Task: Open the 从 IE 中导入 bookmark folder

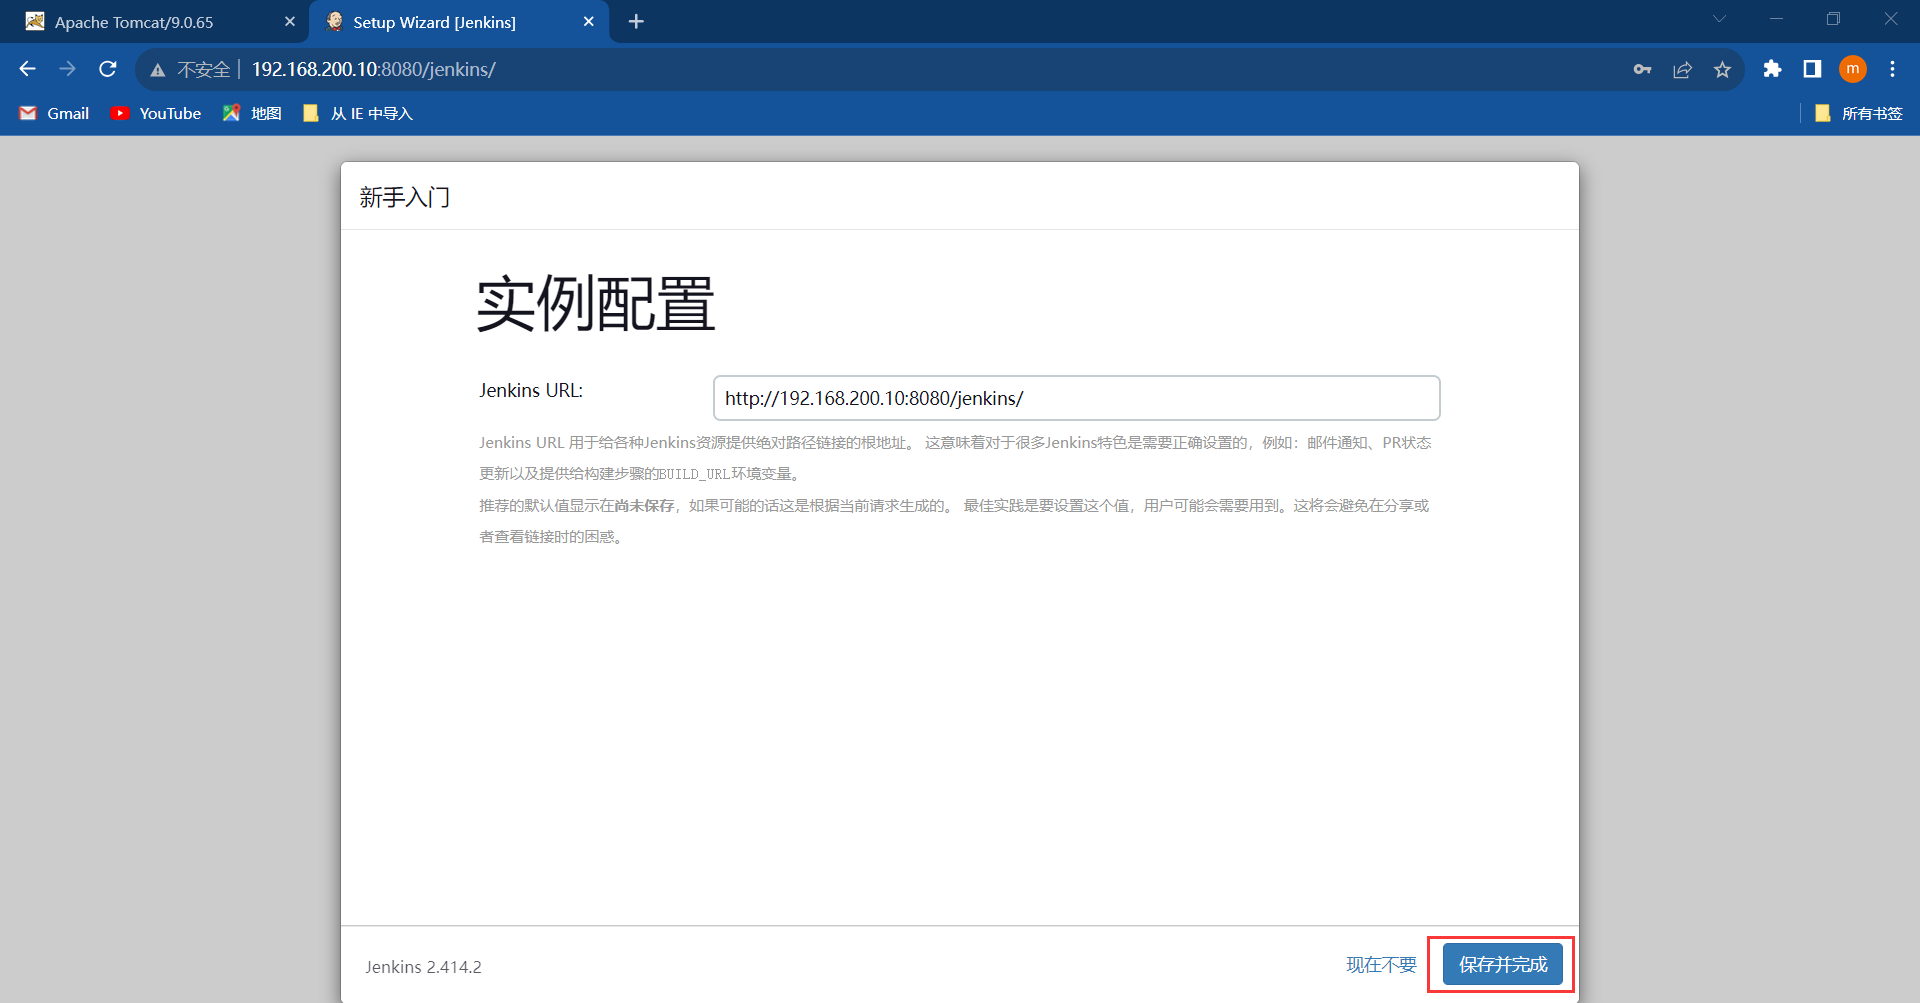Action: coord(357,113)
